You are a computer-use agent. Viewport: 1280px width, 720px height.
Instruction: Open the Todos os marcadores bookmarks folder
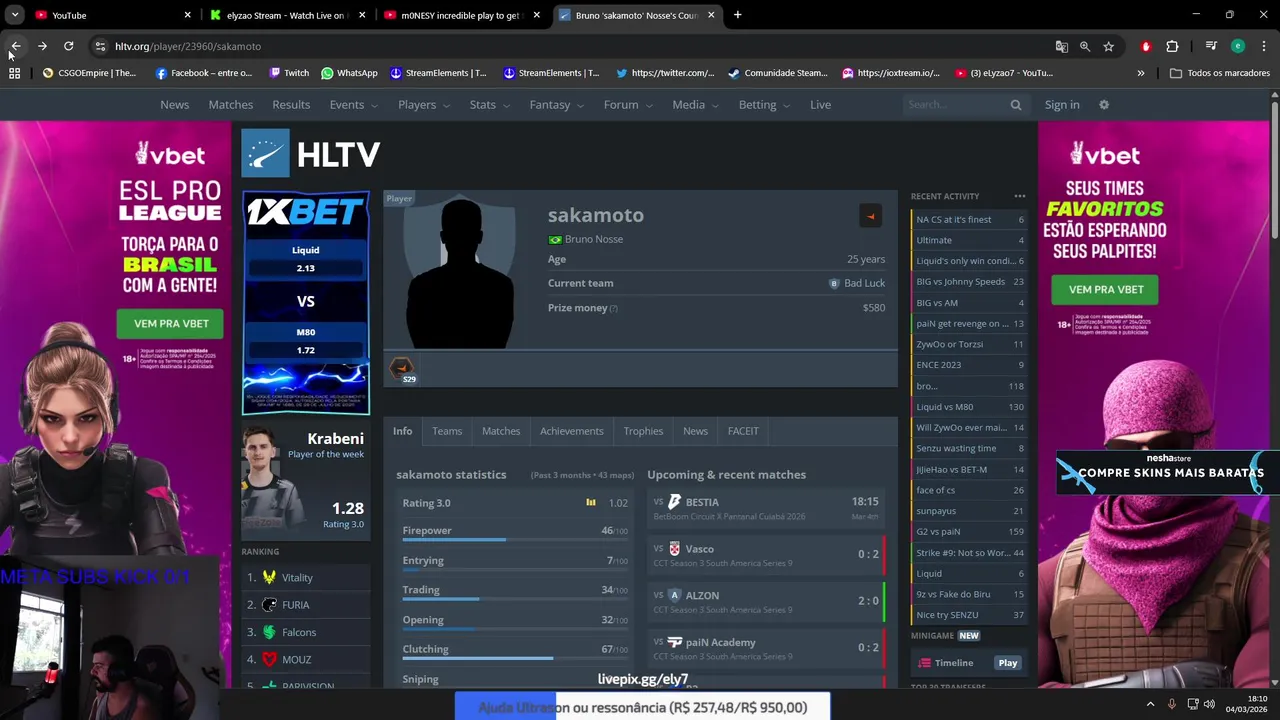coord(1219,73)
